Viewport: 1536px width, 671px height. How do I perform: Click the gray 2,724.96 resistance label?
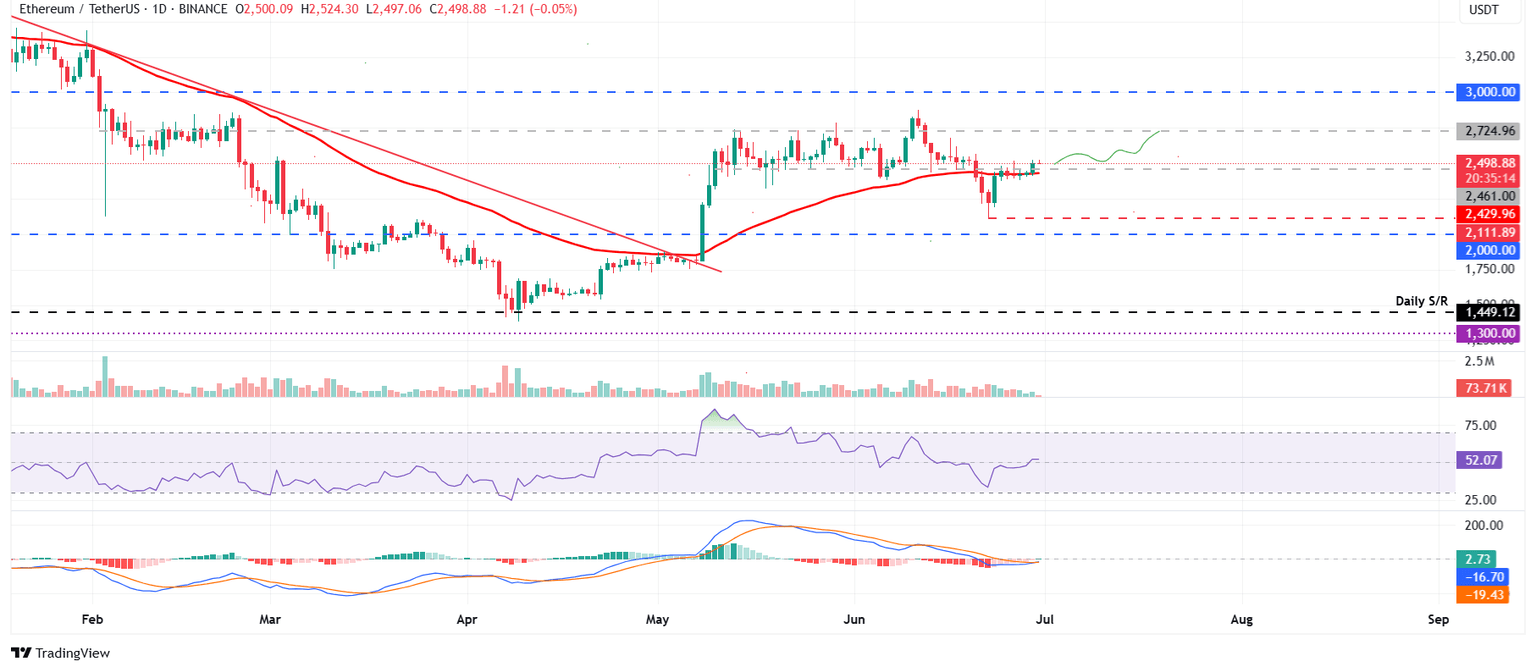click(x=1488, y=130)
